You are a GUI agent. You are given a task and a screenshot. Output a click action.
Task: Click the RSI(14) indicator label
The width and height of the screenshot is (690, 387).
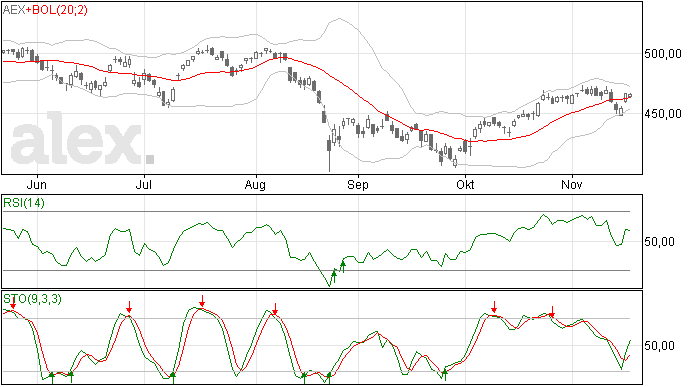click(24, 203)
